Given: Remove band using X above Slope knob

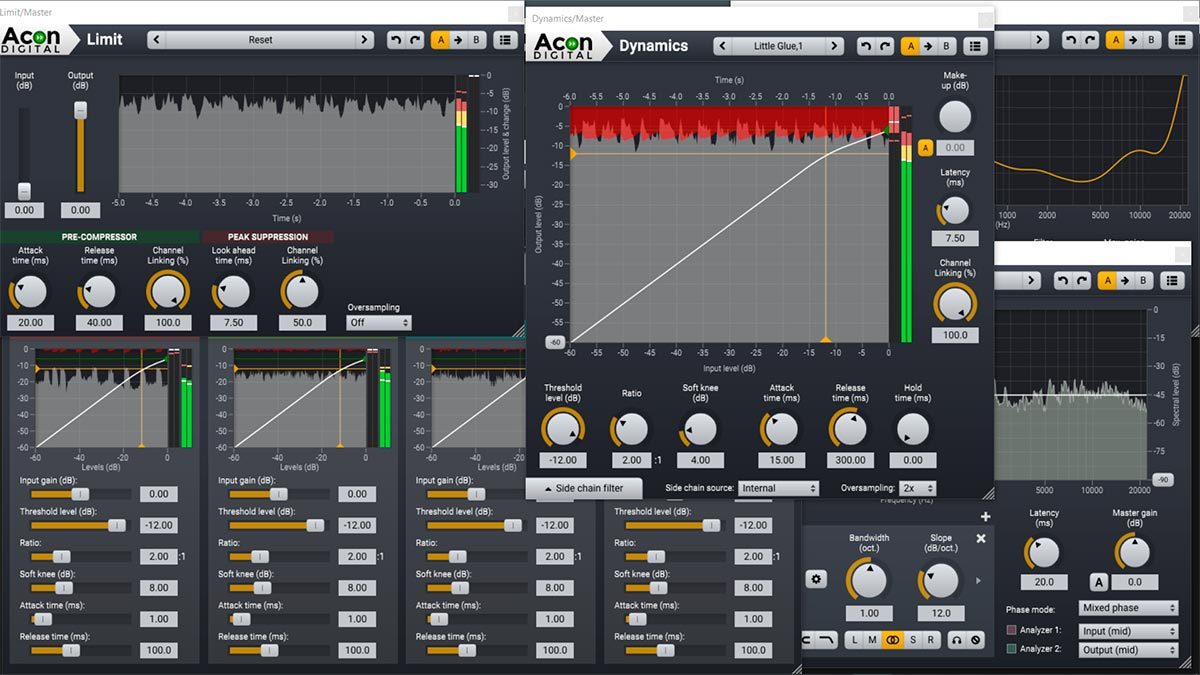Looking at the screenshot, I should (981, 538).
